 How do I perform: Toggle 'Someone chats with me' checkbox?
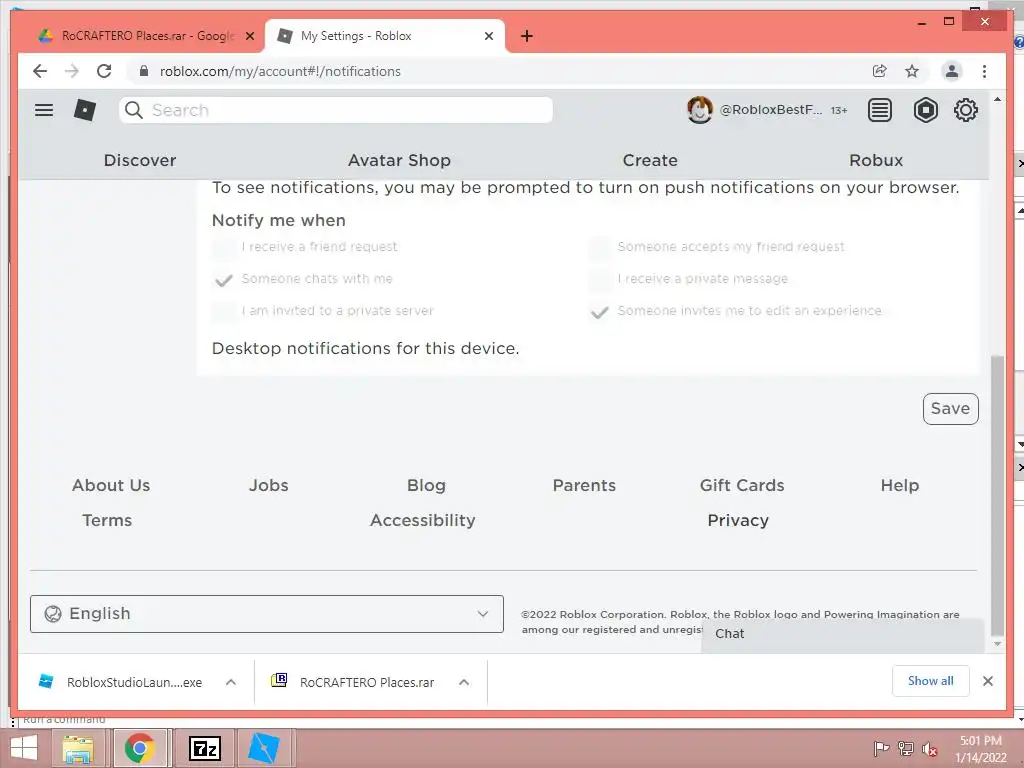pyautogui.click(x=223, y=280)
